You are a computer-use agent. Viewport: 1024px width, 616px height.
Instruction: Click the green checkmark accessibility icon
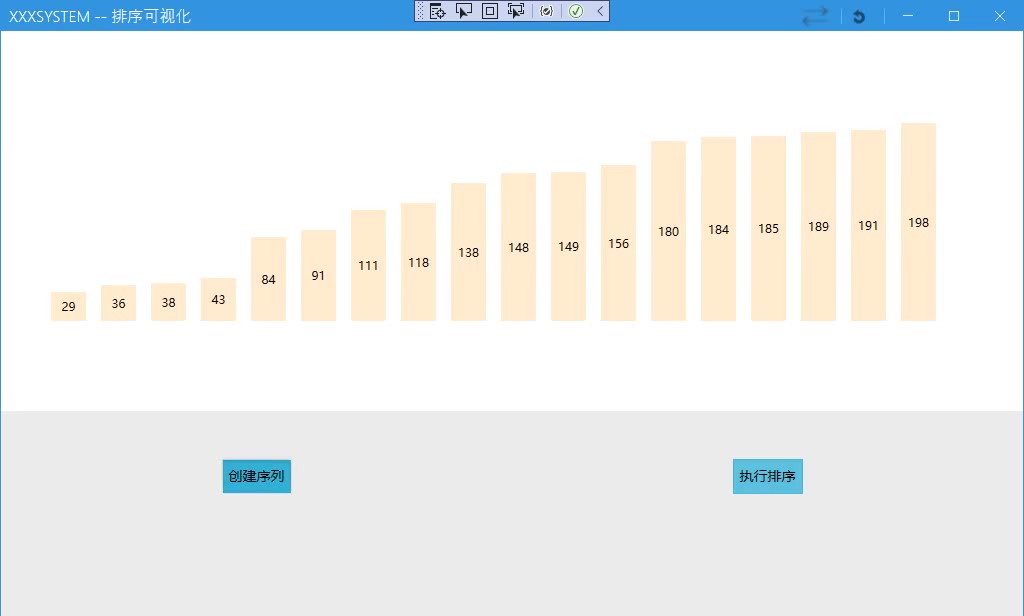pyautogui.click(x=576, y=11)
